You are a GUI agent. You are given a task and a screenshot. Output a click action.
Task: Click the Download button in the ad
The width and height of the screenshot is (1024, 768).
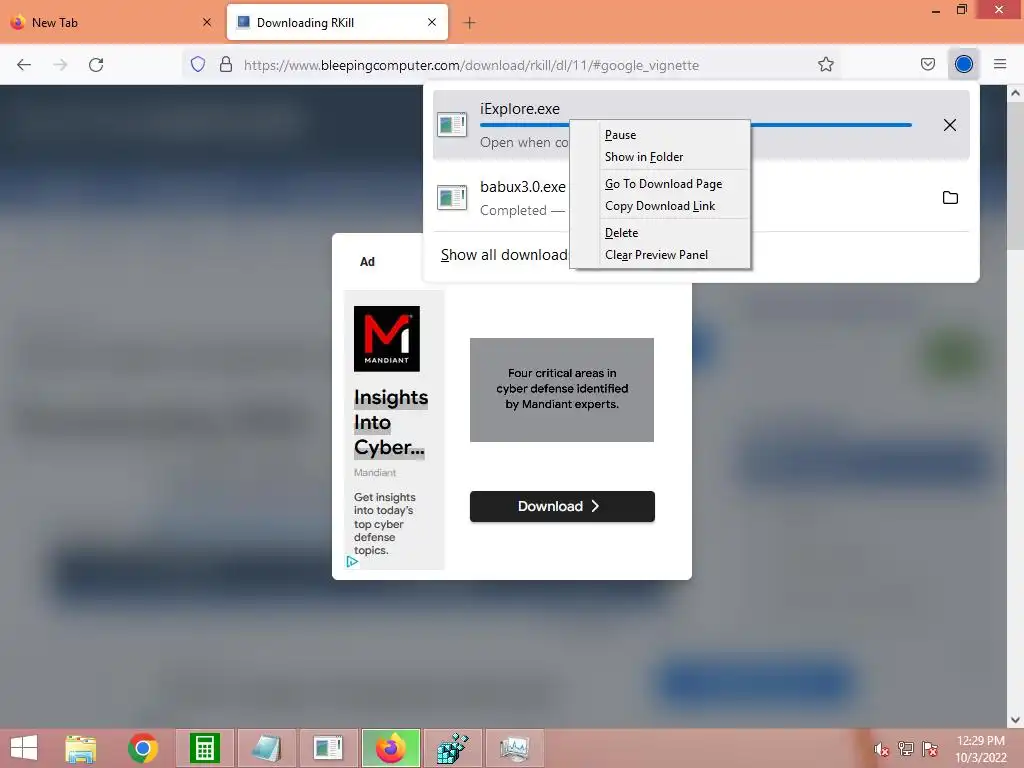tap(562, 506)
